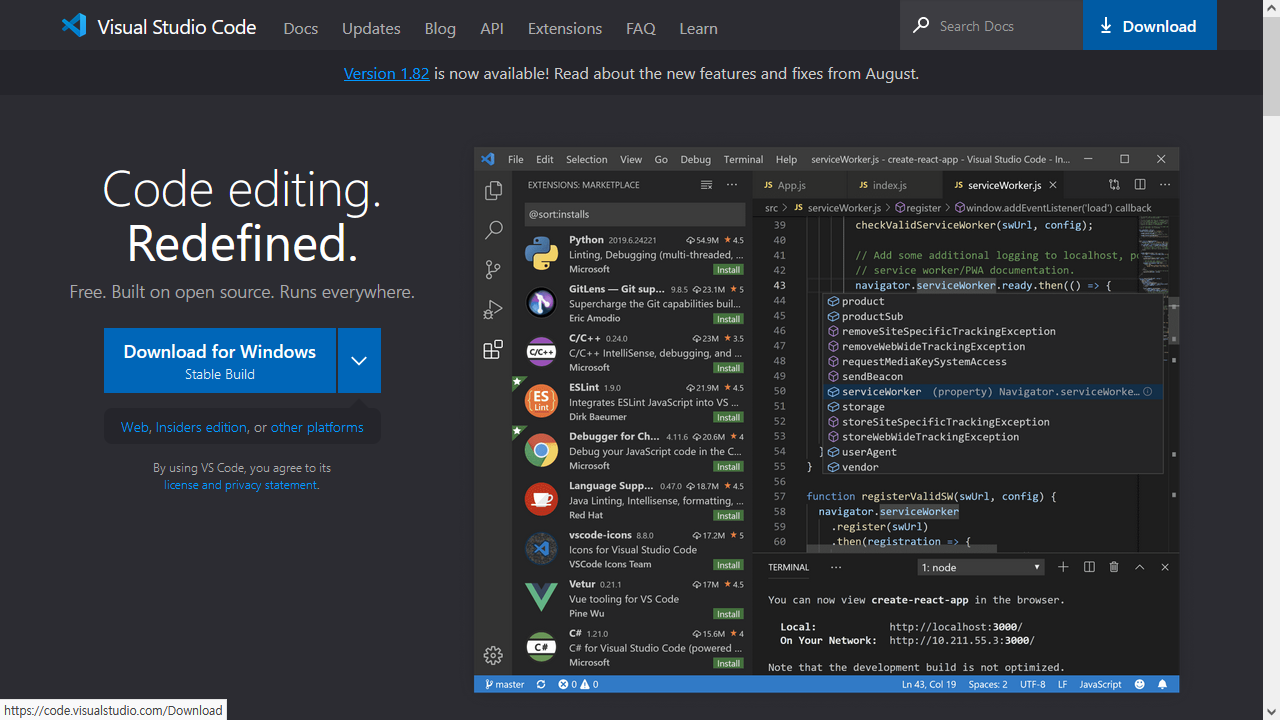
Task: Open the other platforms link
Action: (317, 427)
